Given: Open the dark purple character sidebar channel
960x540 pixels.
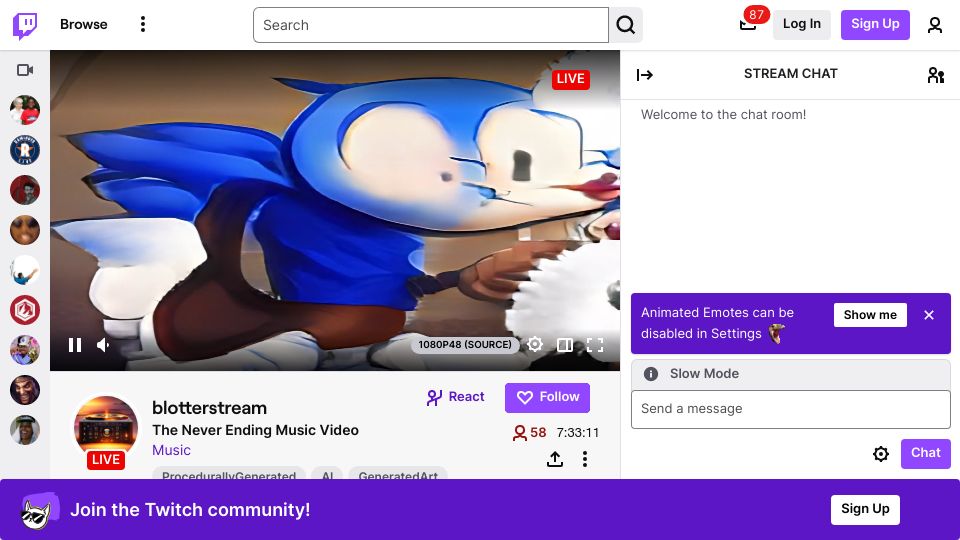Looking at the screenshot, I should click(25, 390).
